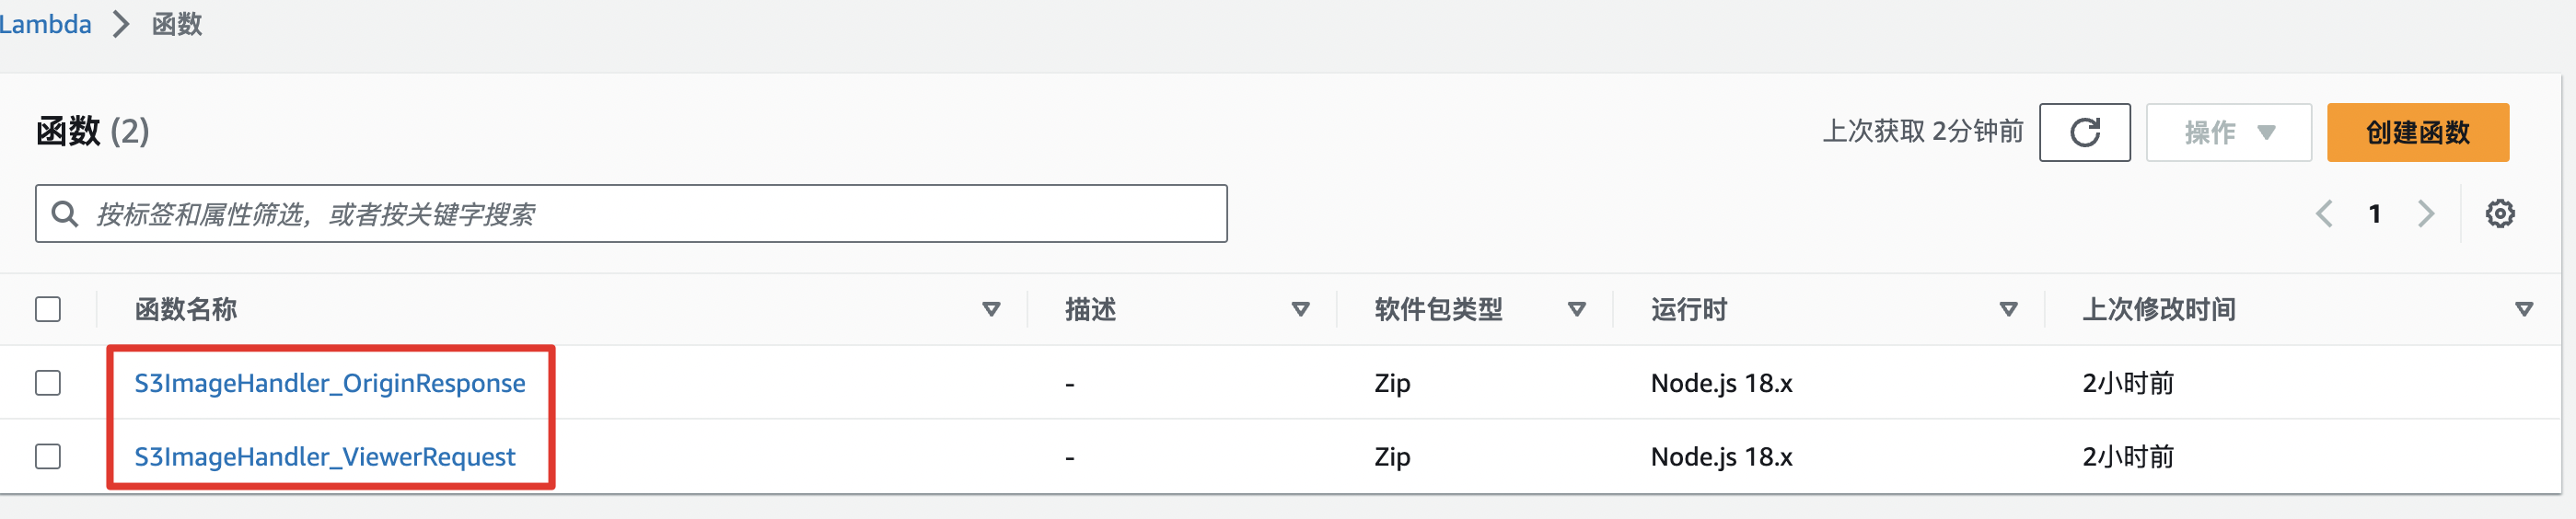The image size is (2576, 519).
Task: Open the 操作 actions dropdown
Action: (x=2228, y=132)
